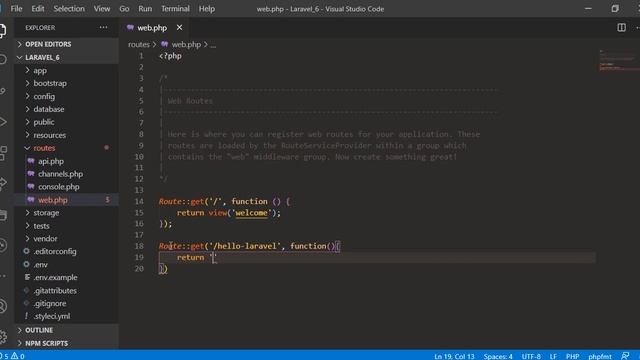Open Run and Debug activity icon

[2, 122]
